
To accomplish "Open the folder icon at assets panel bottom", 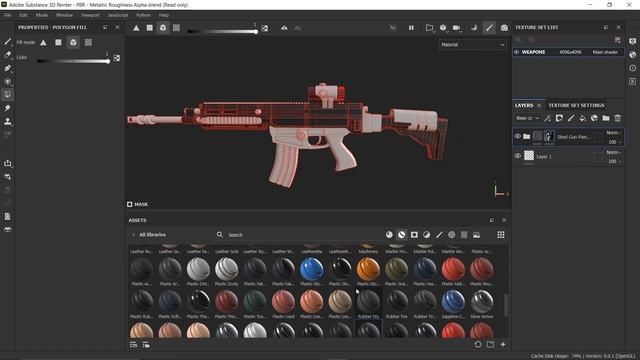I will [490, 344].
